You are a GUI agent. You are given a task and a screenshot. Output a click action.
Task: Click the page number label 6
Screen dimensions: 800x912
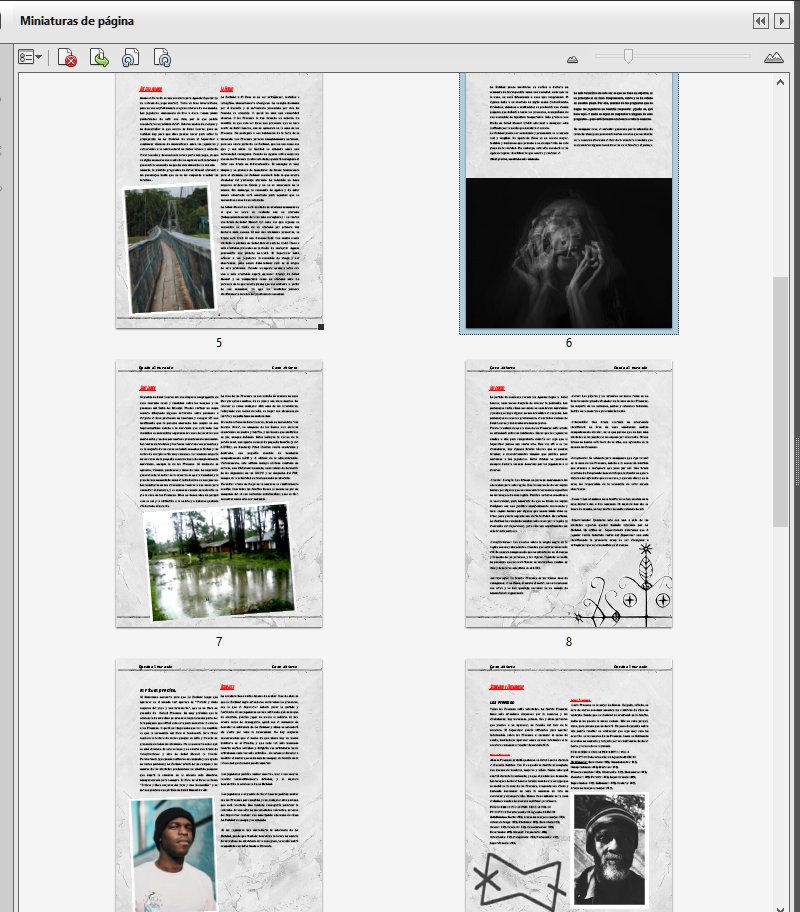(568, 343)
